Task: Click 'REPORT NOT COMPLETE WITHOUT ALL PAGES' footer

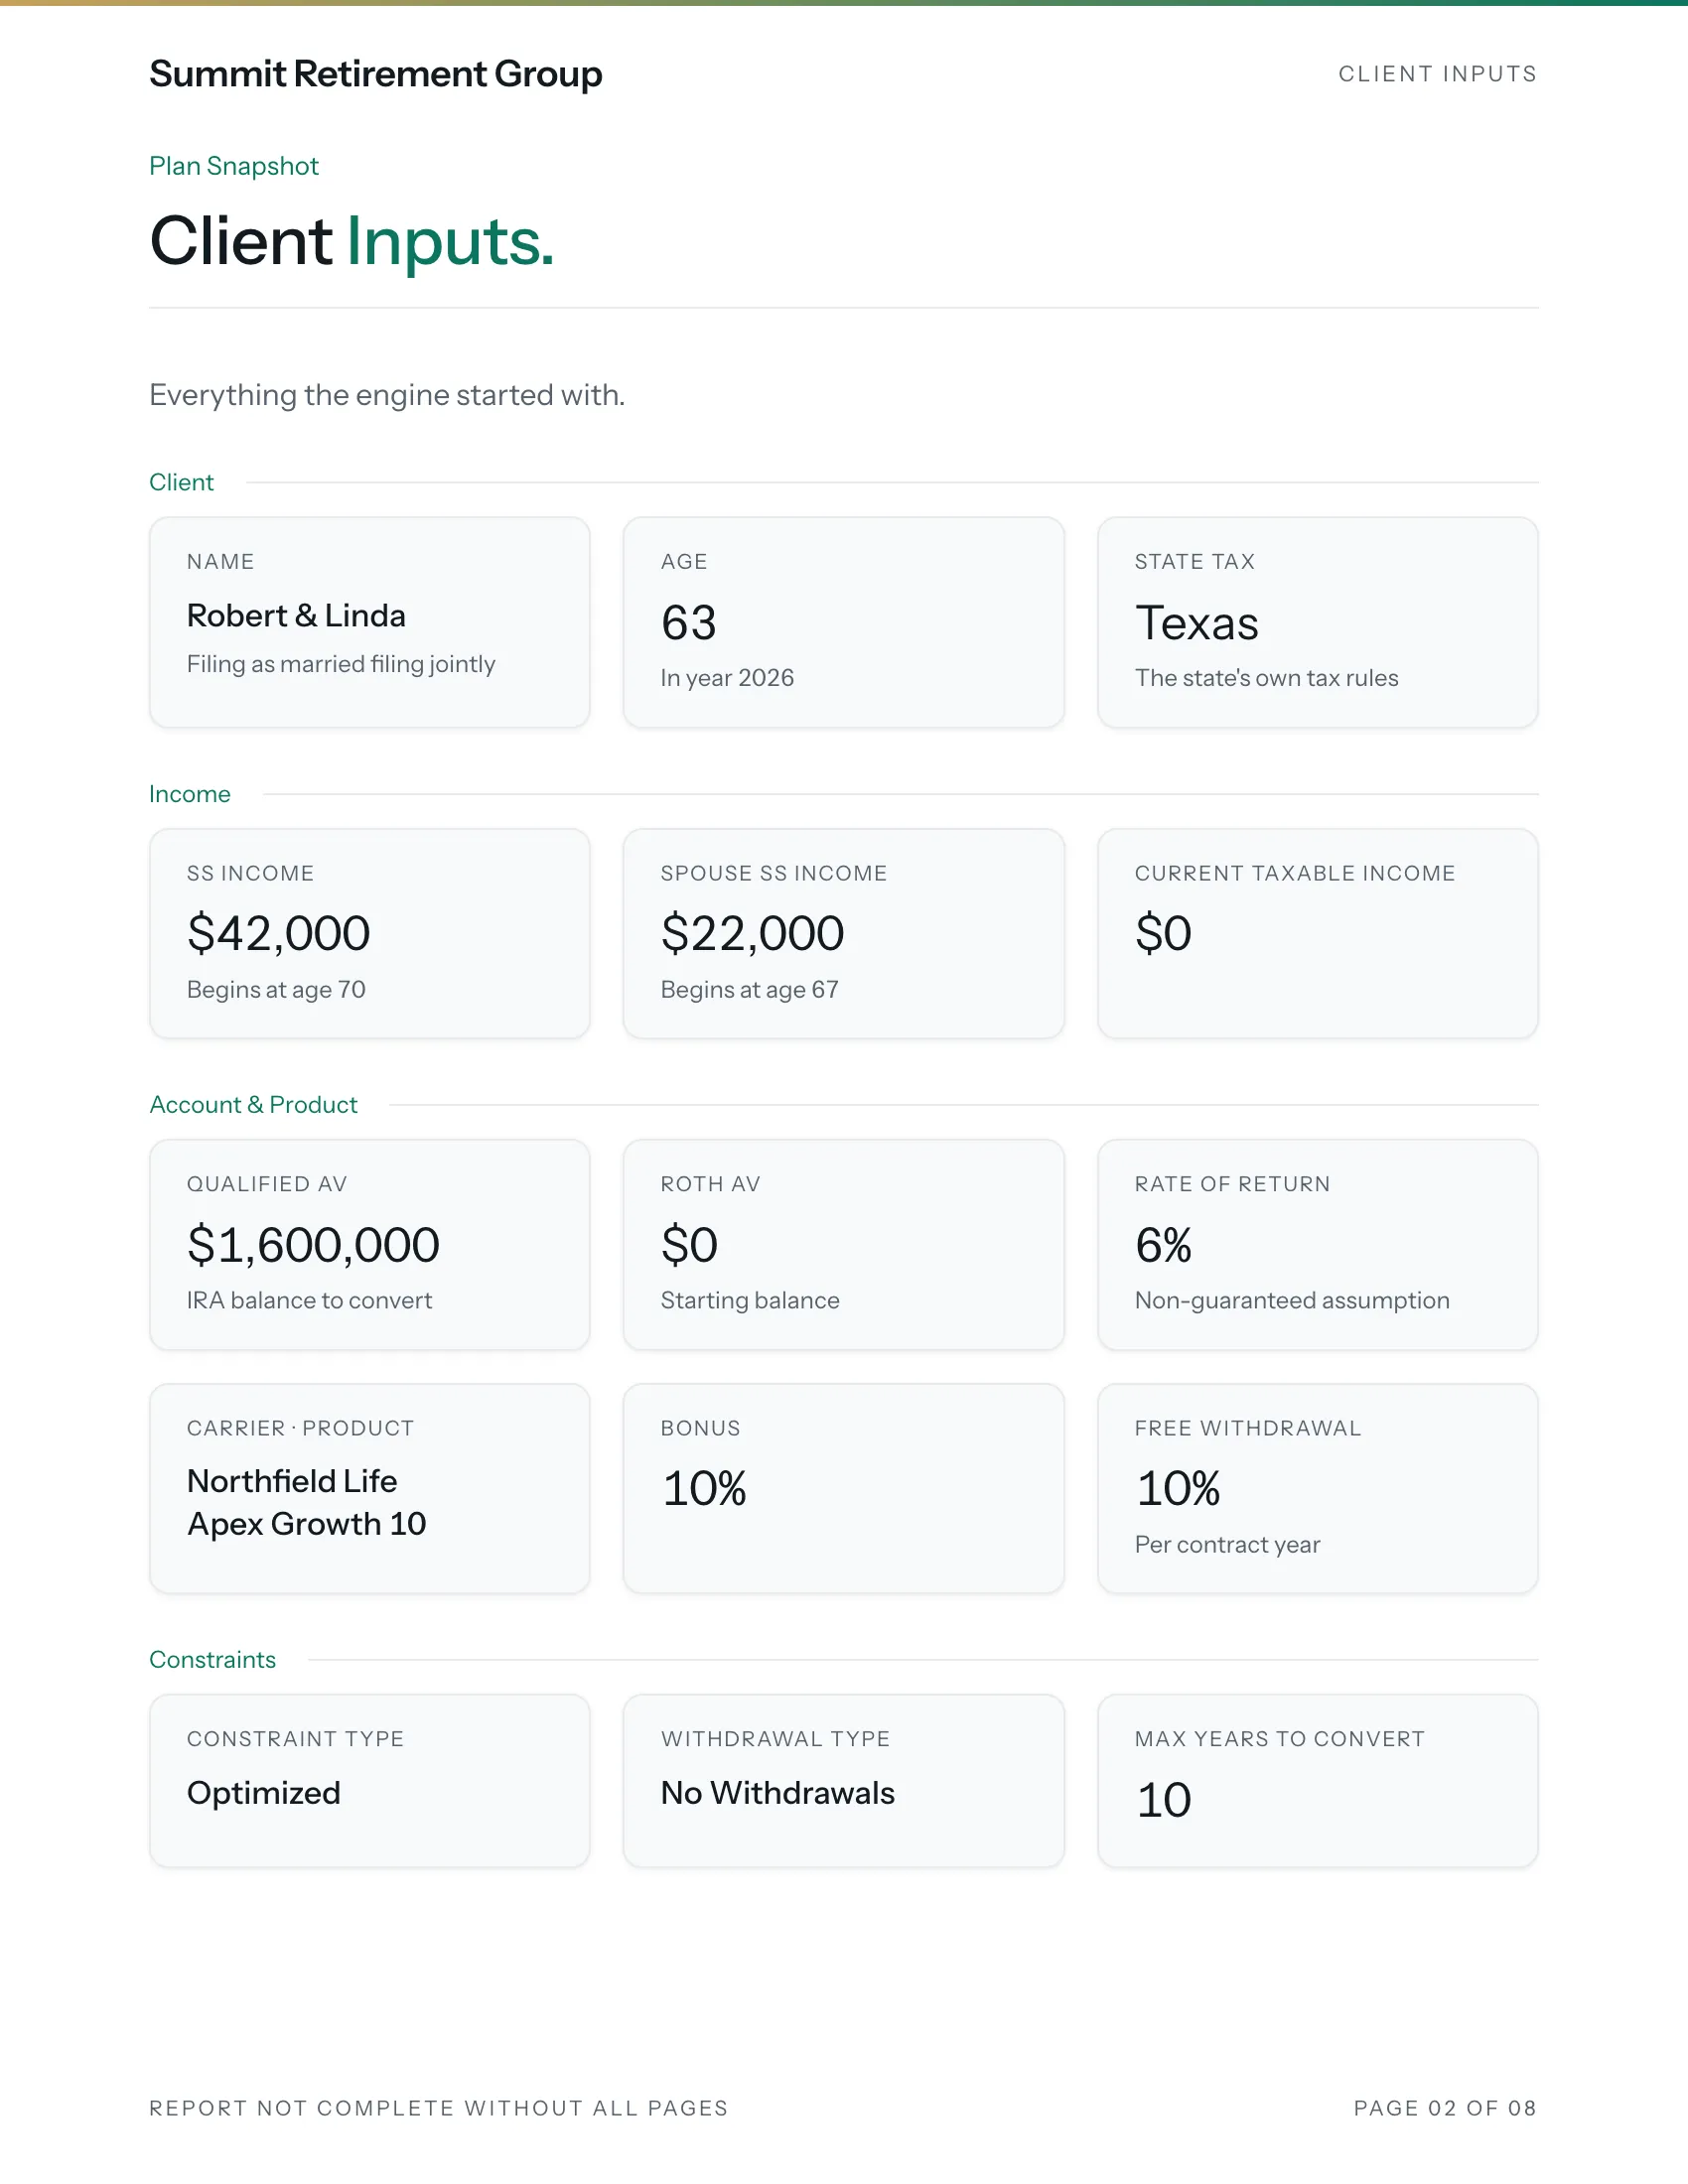Action: tap(438, 2108)
